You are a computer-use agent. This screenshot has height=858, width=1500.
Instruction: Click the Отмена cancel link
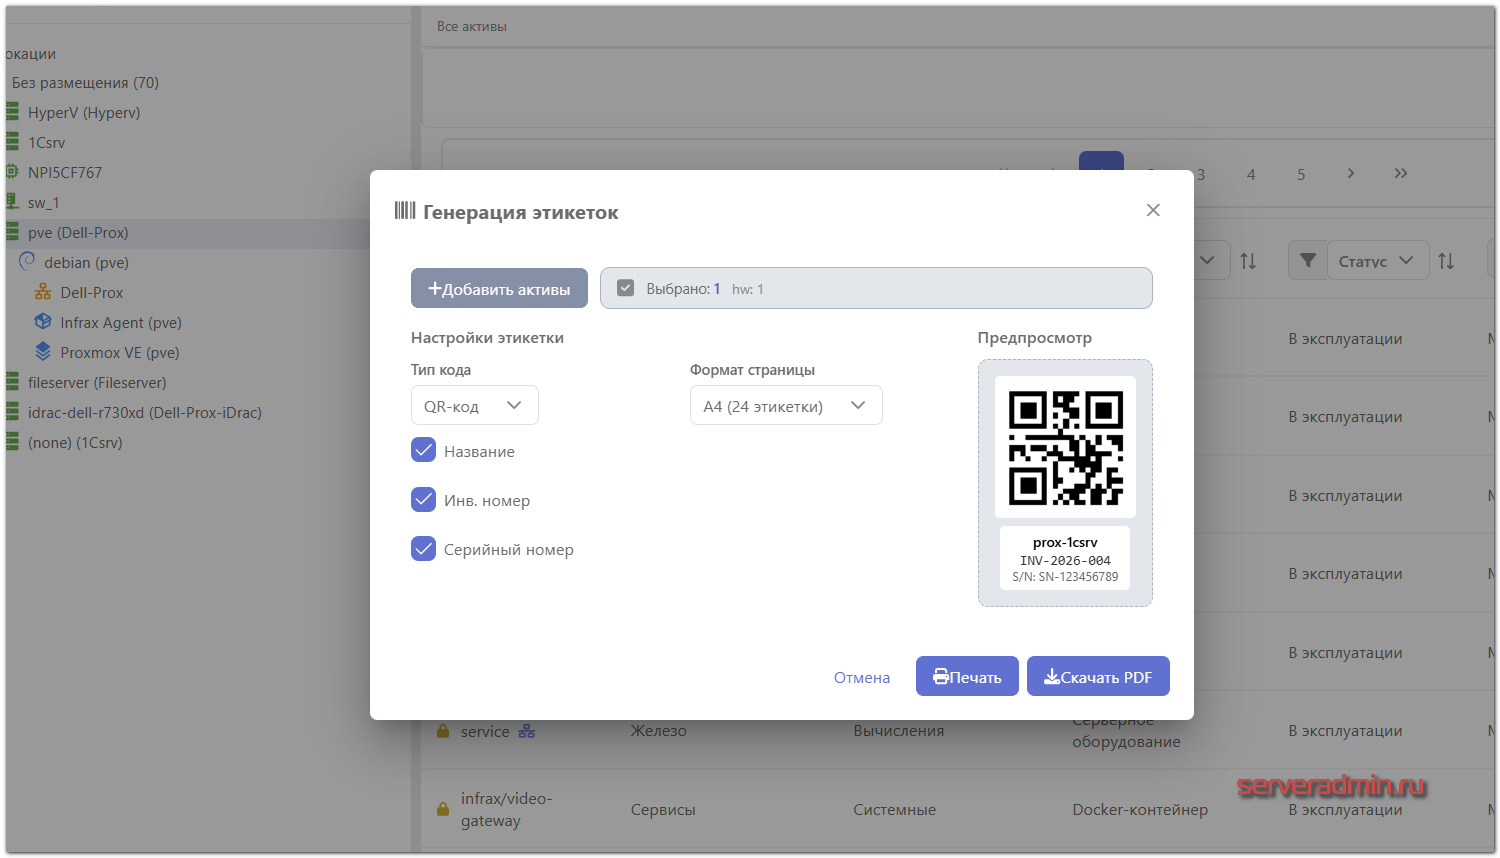coord(861,678)
